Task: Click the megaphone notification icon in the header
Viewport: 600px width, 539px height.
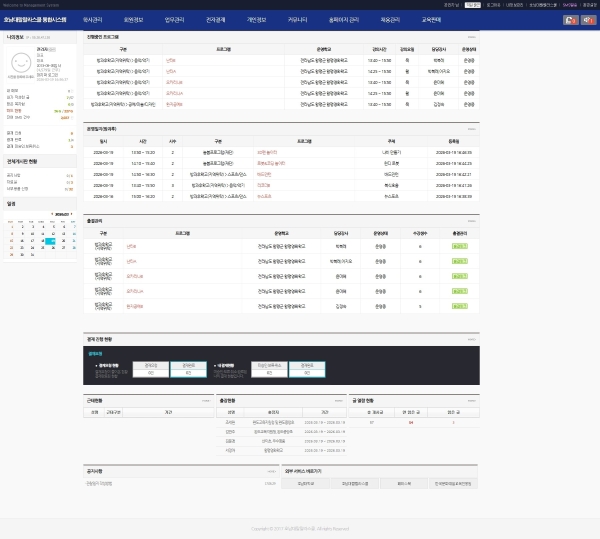Action: (588, 20)
